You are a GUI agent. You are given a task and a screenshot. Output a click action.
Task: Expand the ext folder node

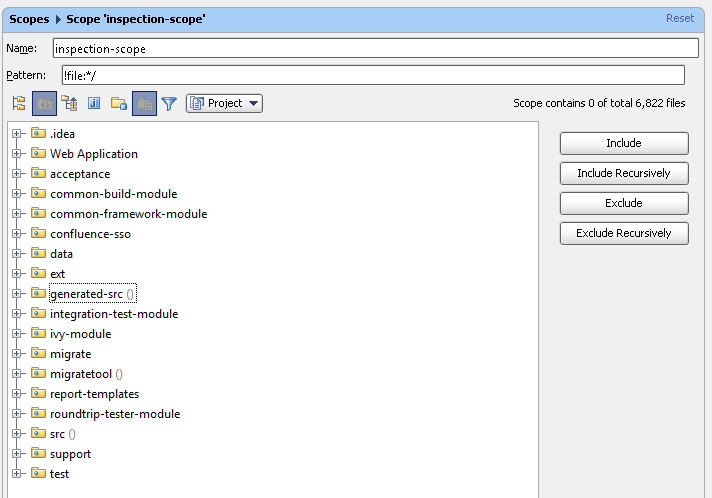point(17,273)
